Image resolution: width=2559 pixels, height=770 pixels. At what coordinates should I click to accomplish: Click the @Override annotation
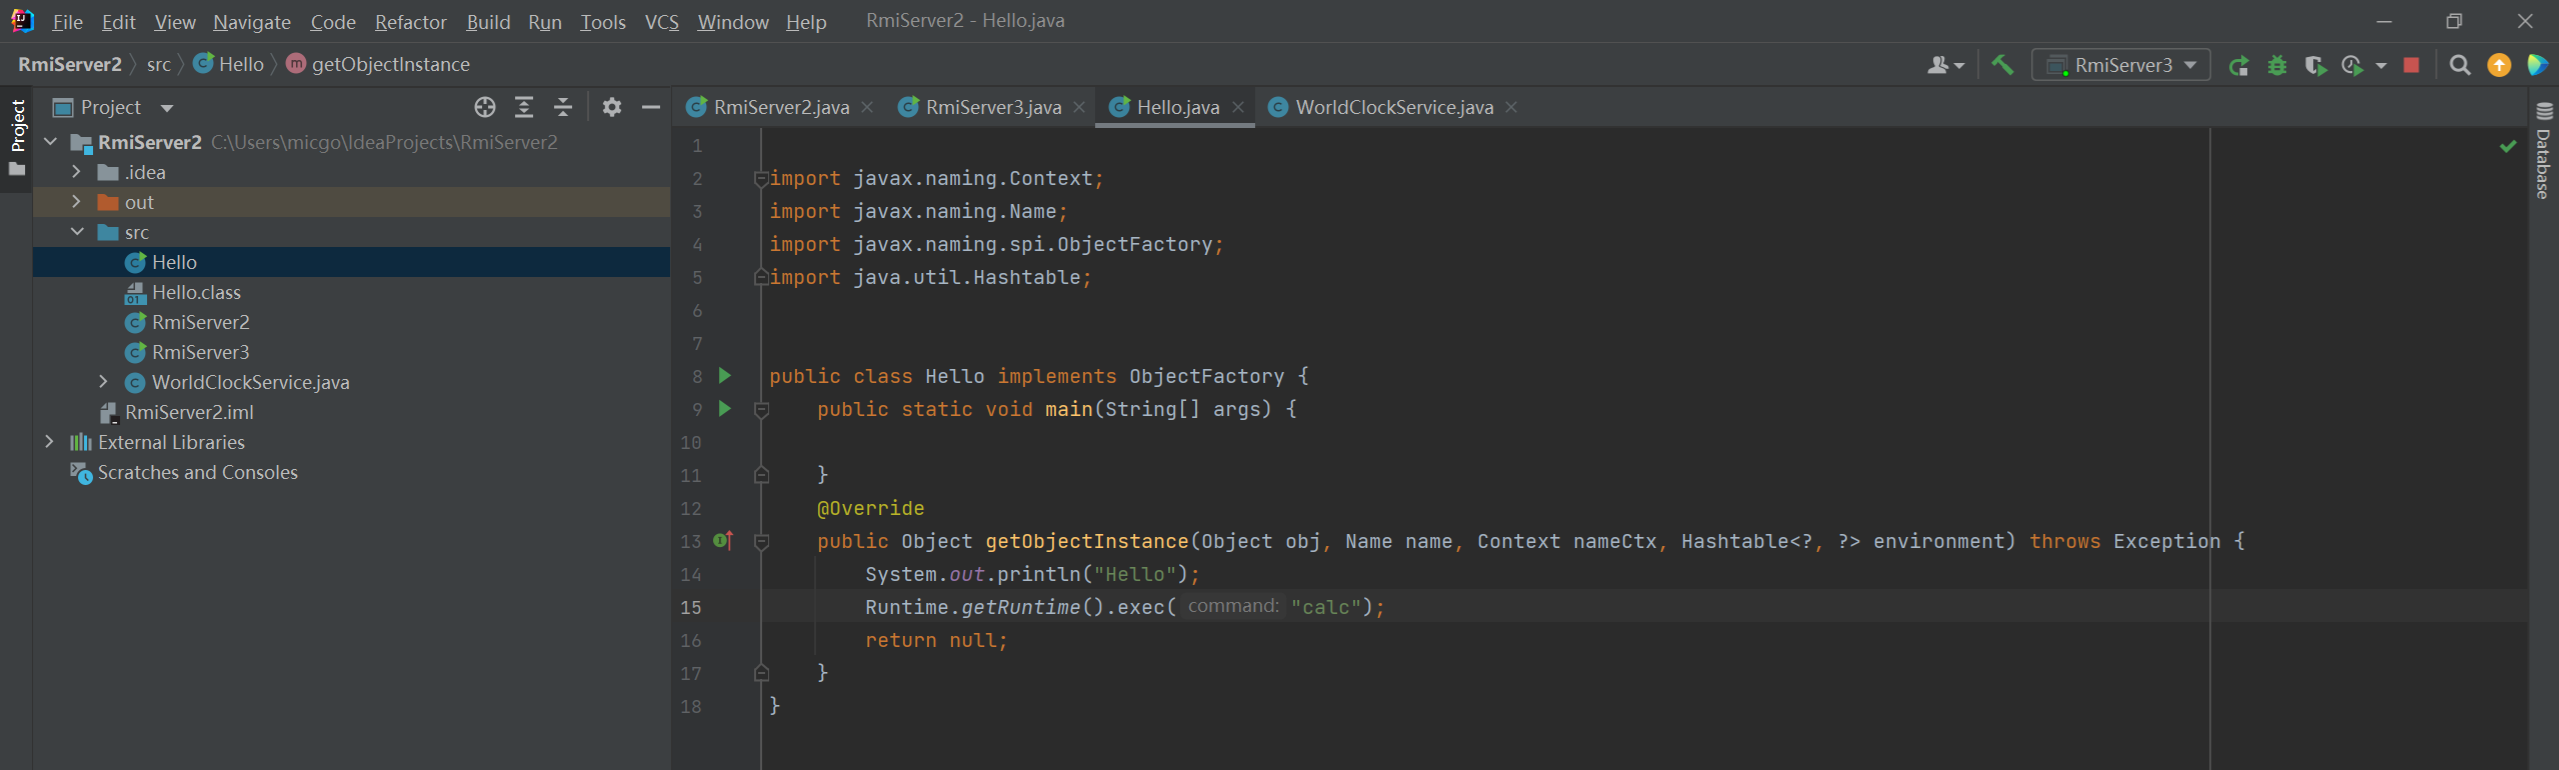coord(870,508)
